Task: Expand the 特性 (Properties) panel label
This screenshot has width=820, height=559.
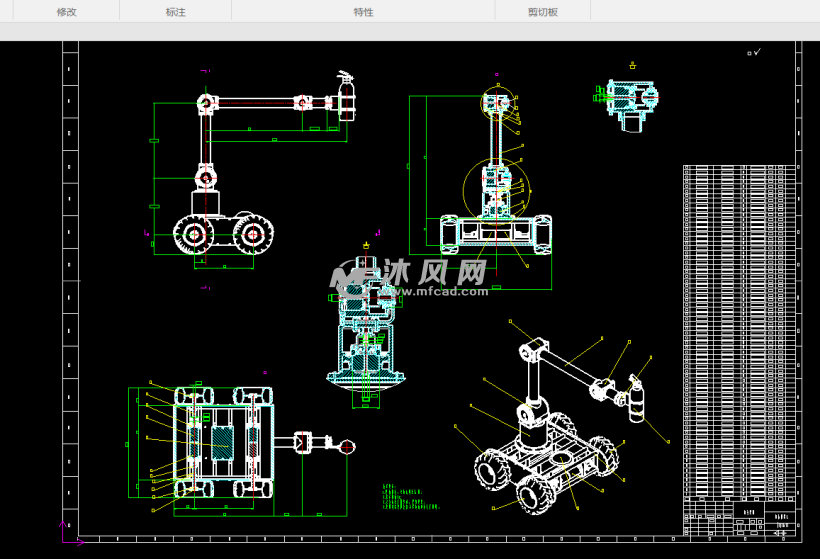Action: point(363,12)
